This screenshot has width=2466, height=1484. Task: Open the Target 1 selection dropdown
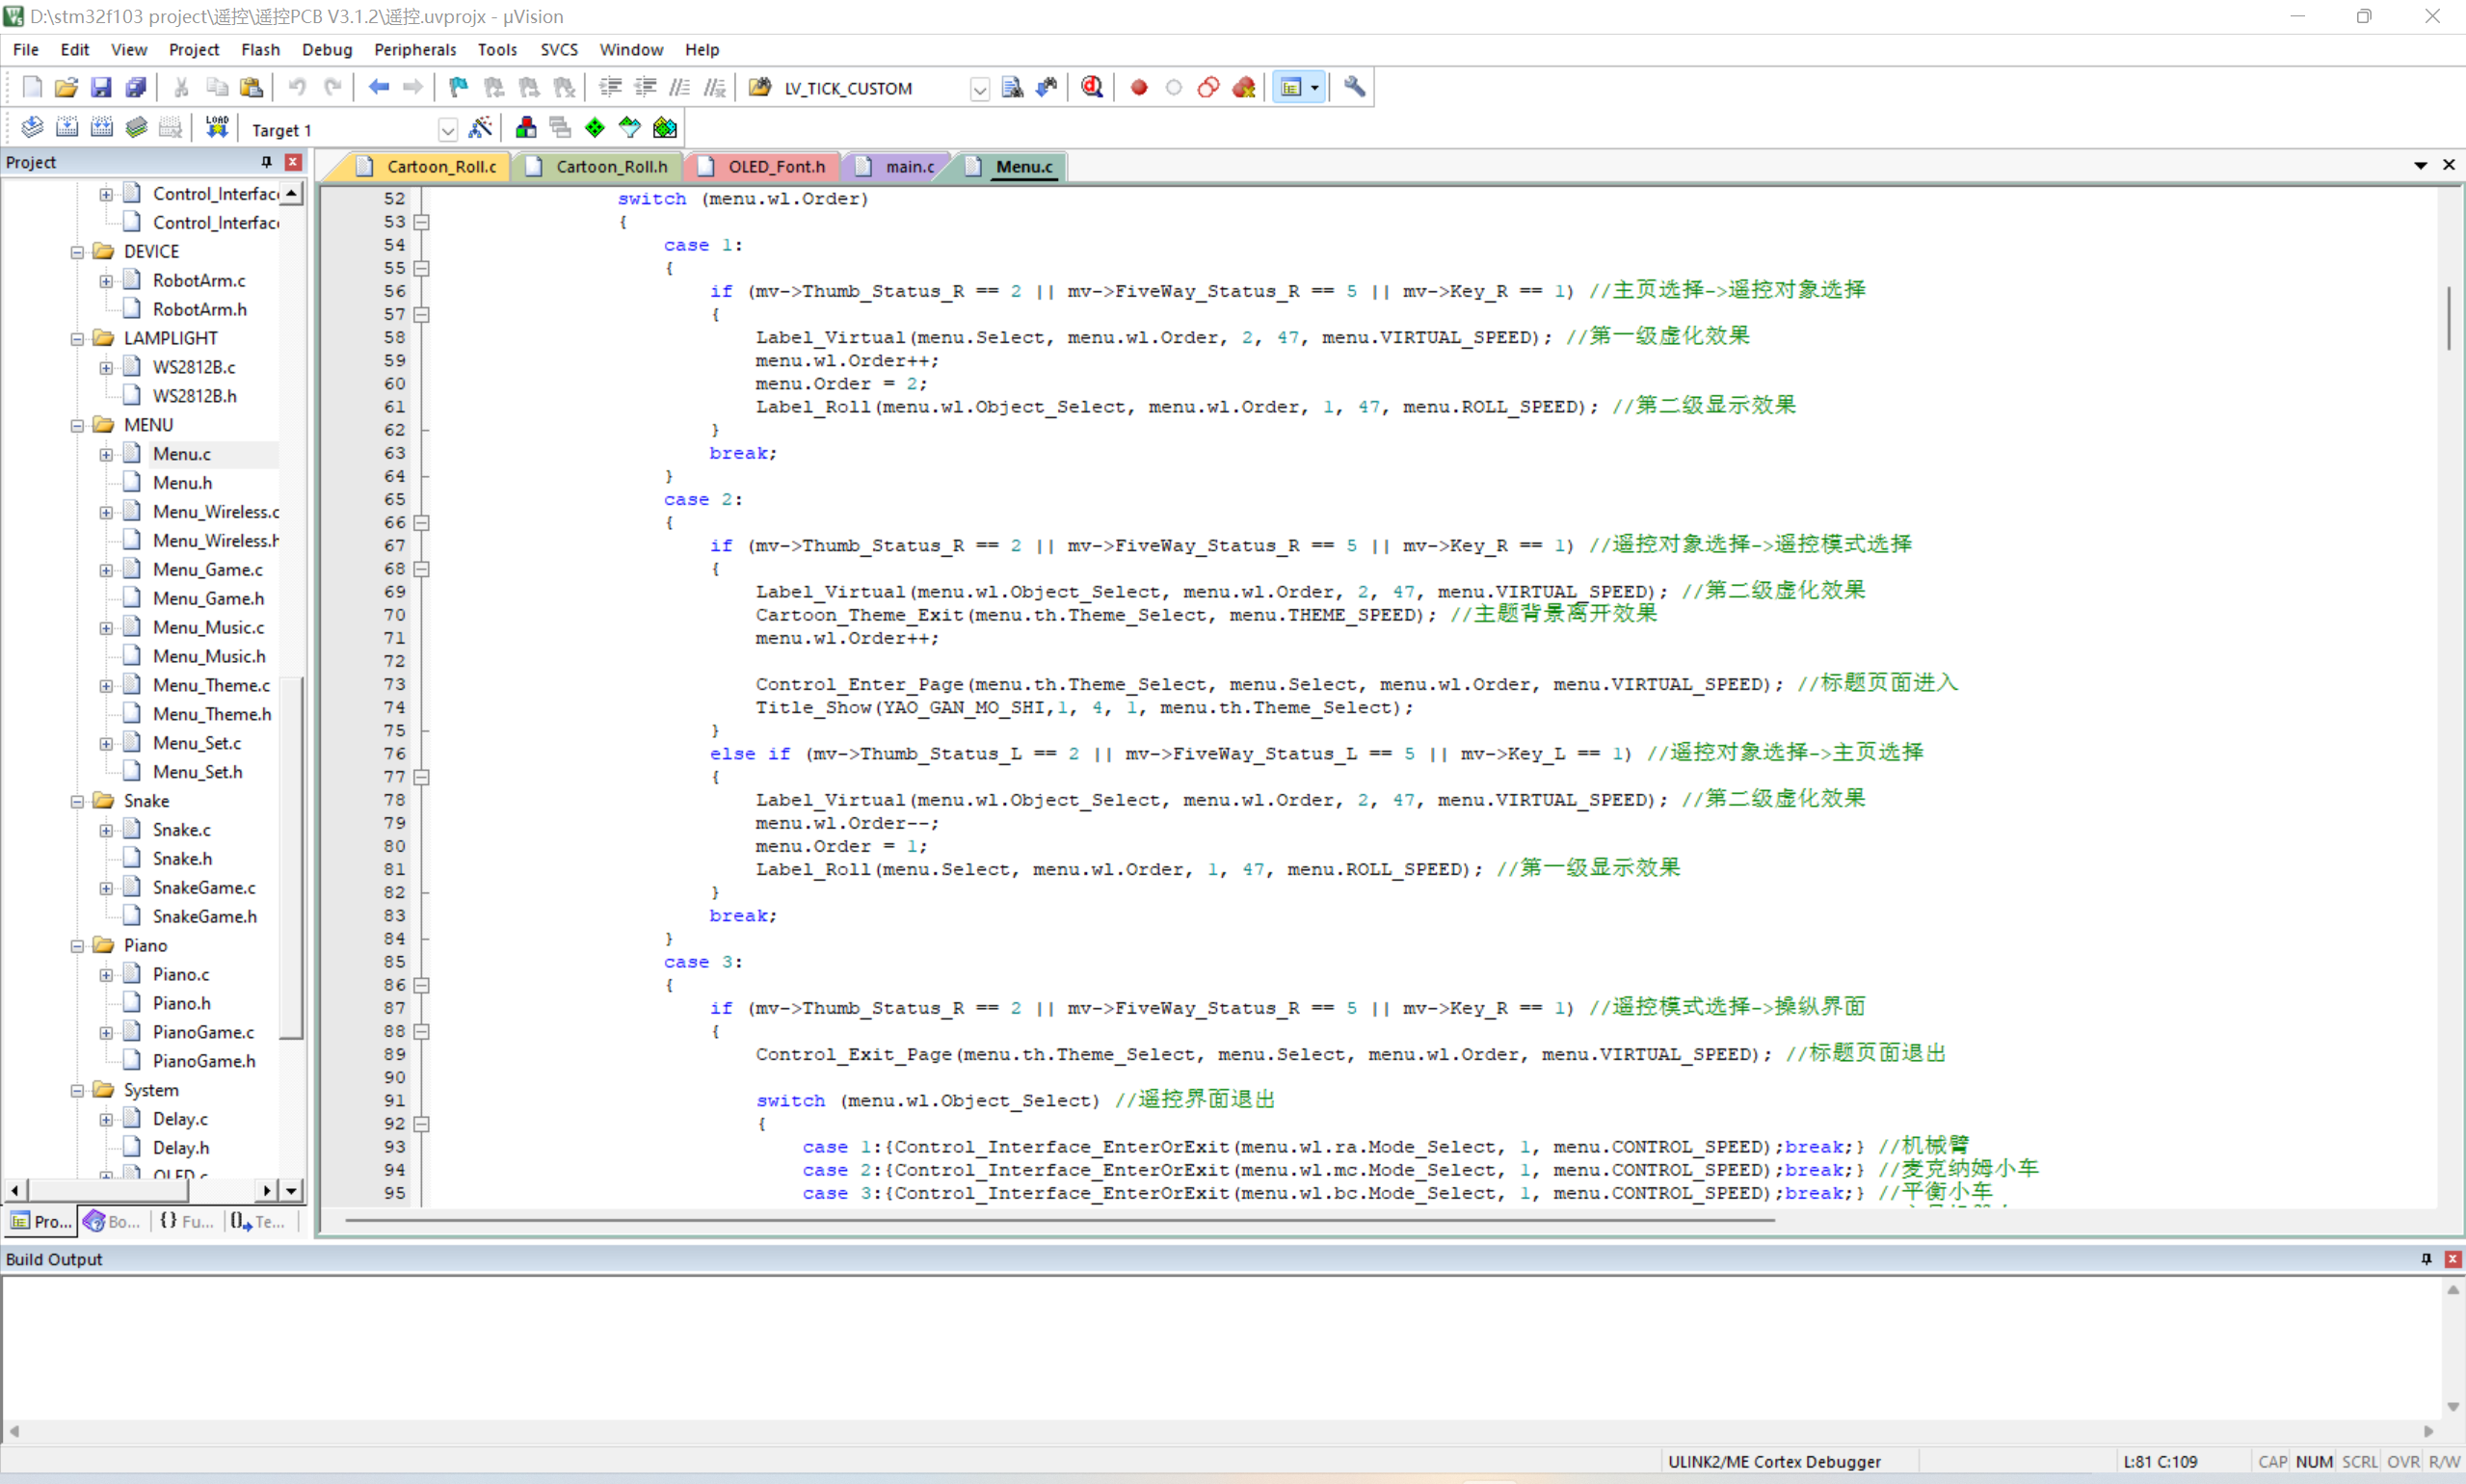click(x=448, y=130)
